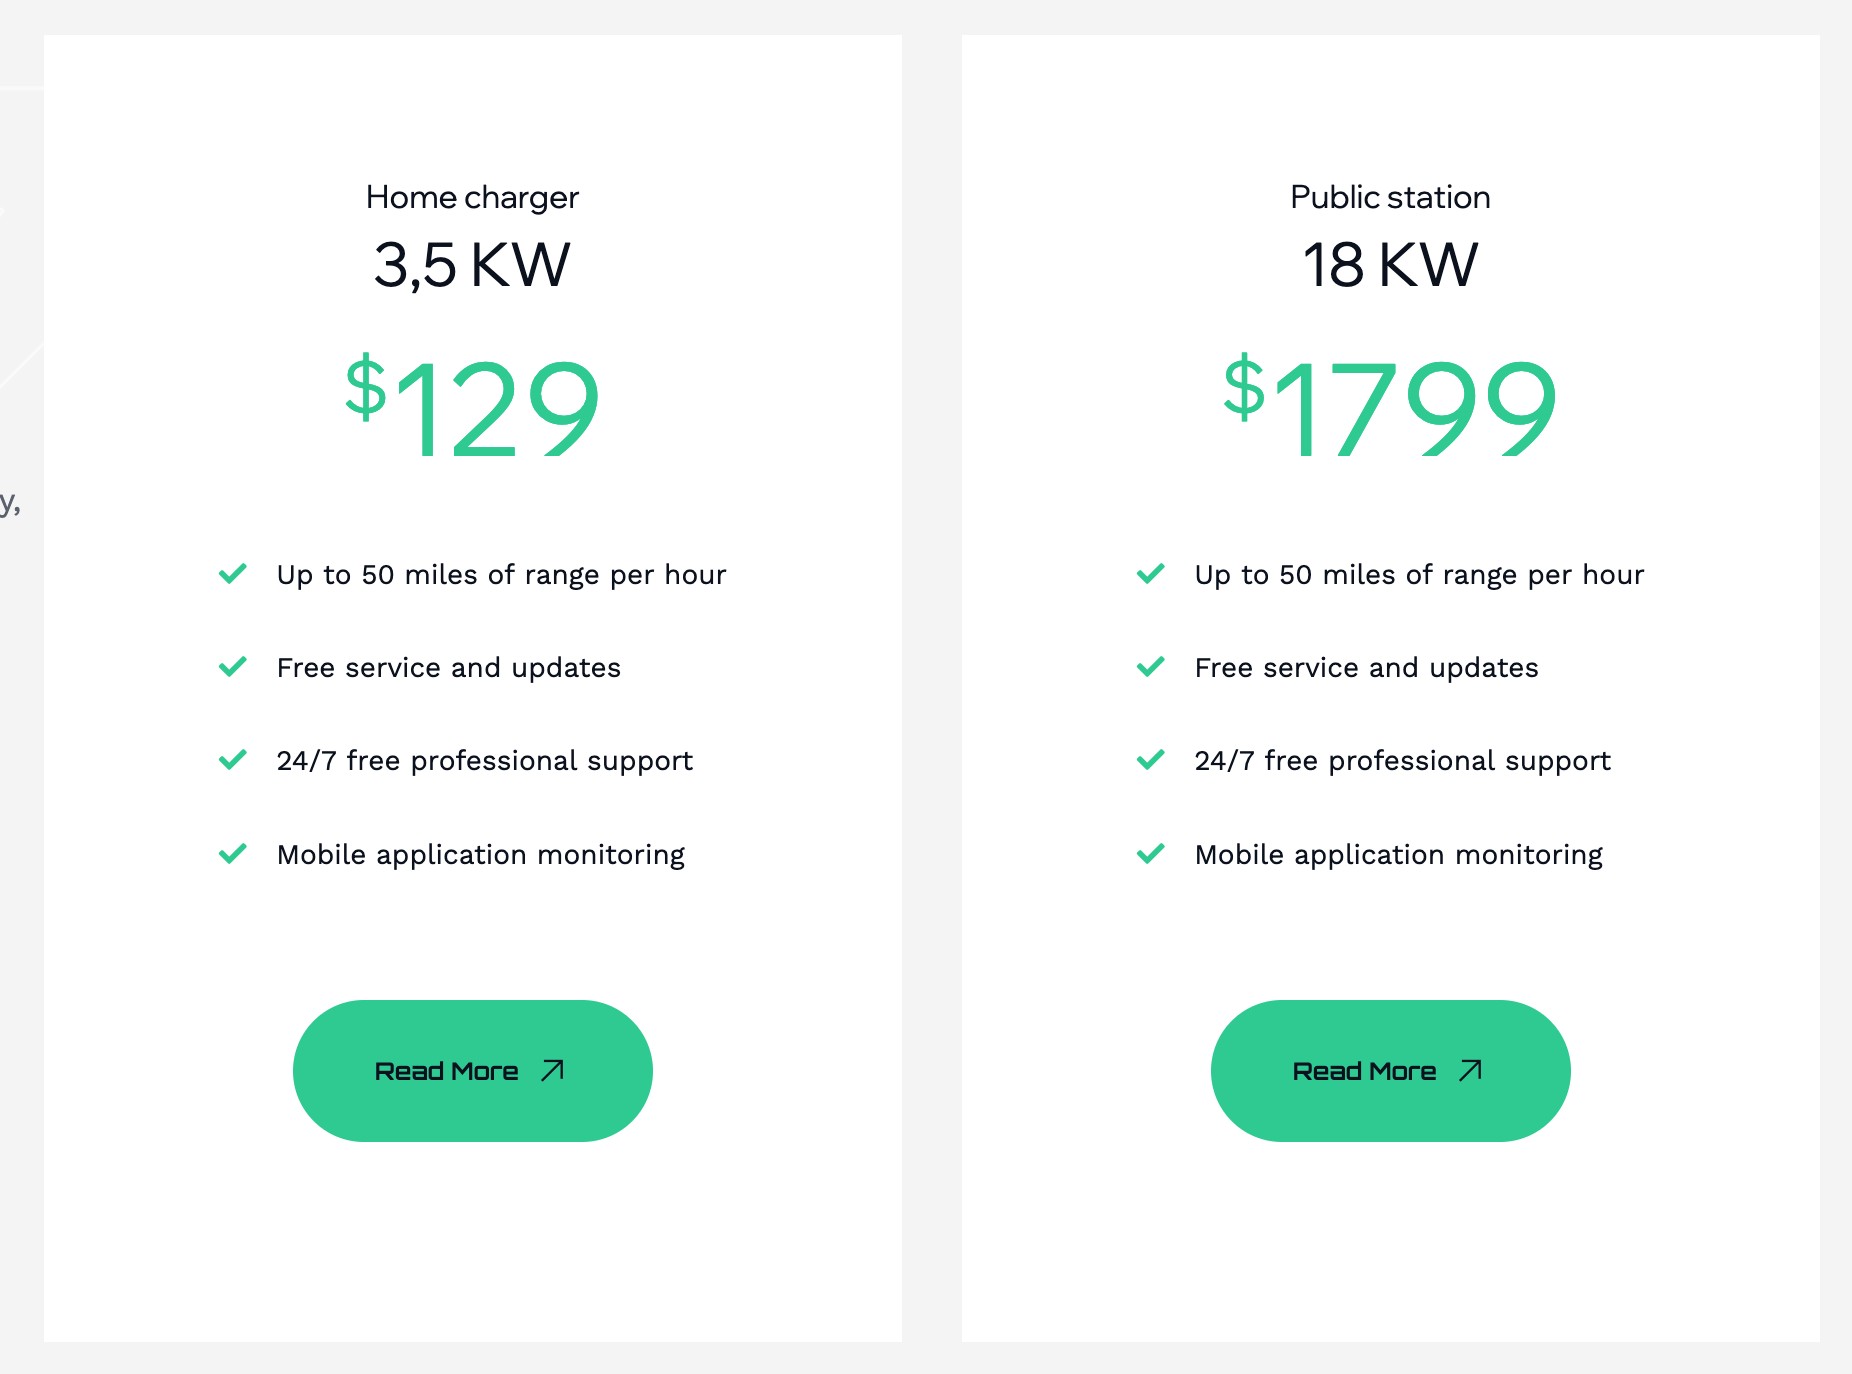This screenshot has width=1852, height=1374.
Task: Open Read More for the Public station
Action: pos(1391,1071)
